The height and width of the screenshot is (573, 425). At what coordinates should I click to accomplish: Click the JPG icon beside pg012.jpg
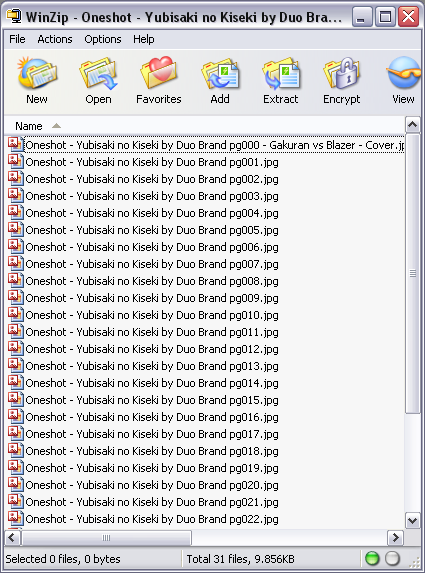click(16, 349)
